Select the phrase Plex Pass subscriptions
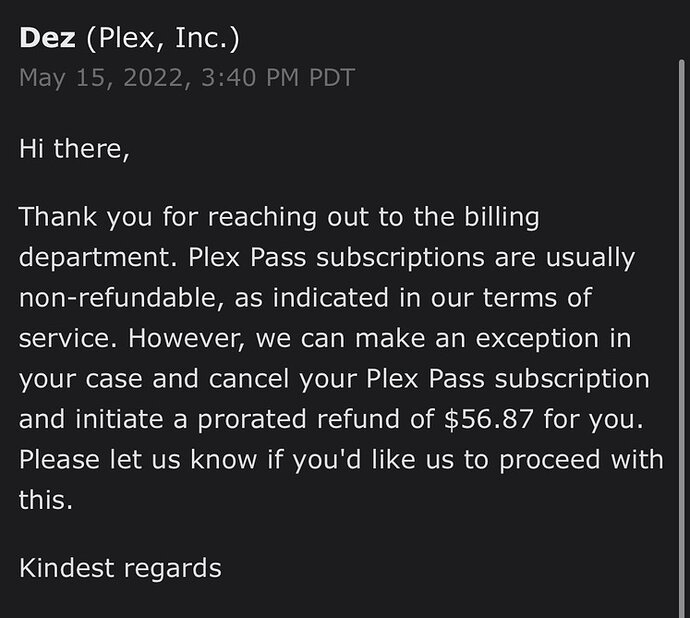Screen dimensions: 690x618 tap(337, 258)
